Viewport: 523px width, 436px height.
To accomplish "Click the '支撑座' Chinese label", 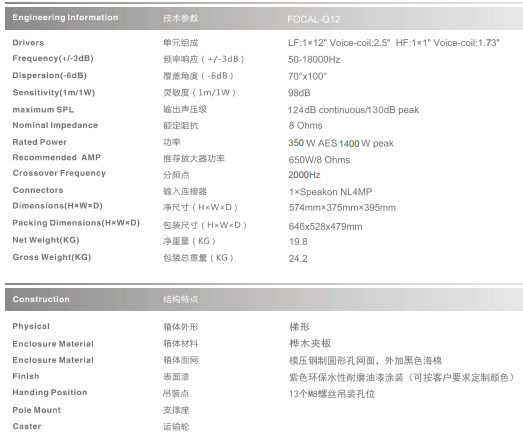I will [176, 410].
